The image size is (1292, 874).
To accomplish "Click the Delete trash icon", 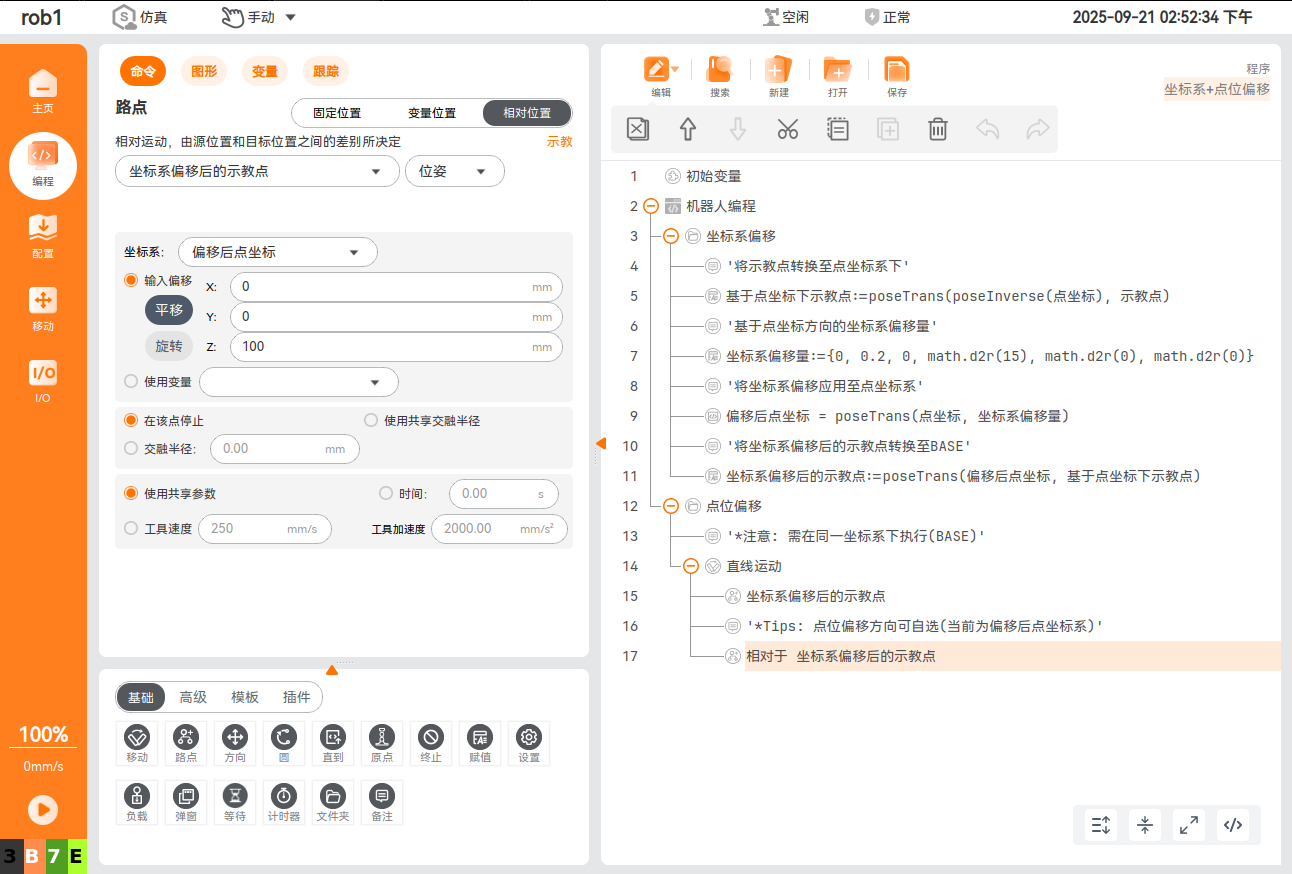I will pos(937,129).
